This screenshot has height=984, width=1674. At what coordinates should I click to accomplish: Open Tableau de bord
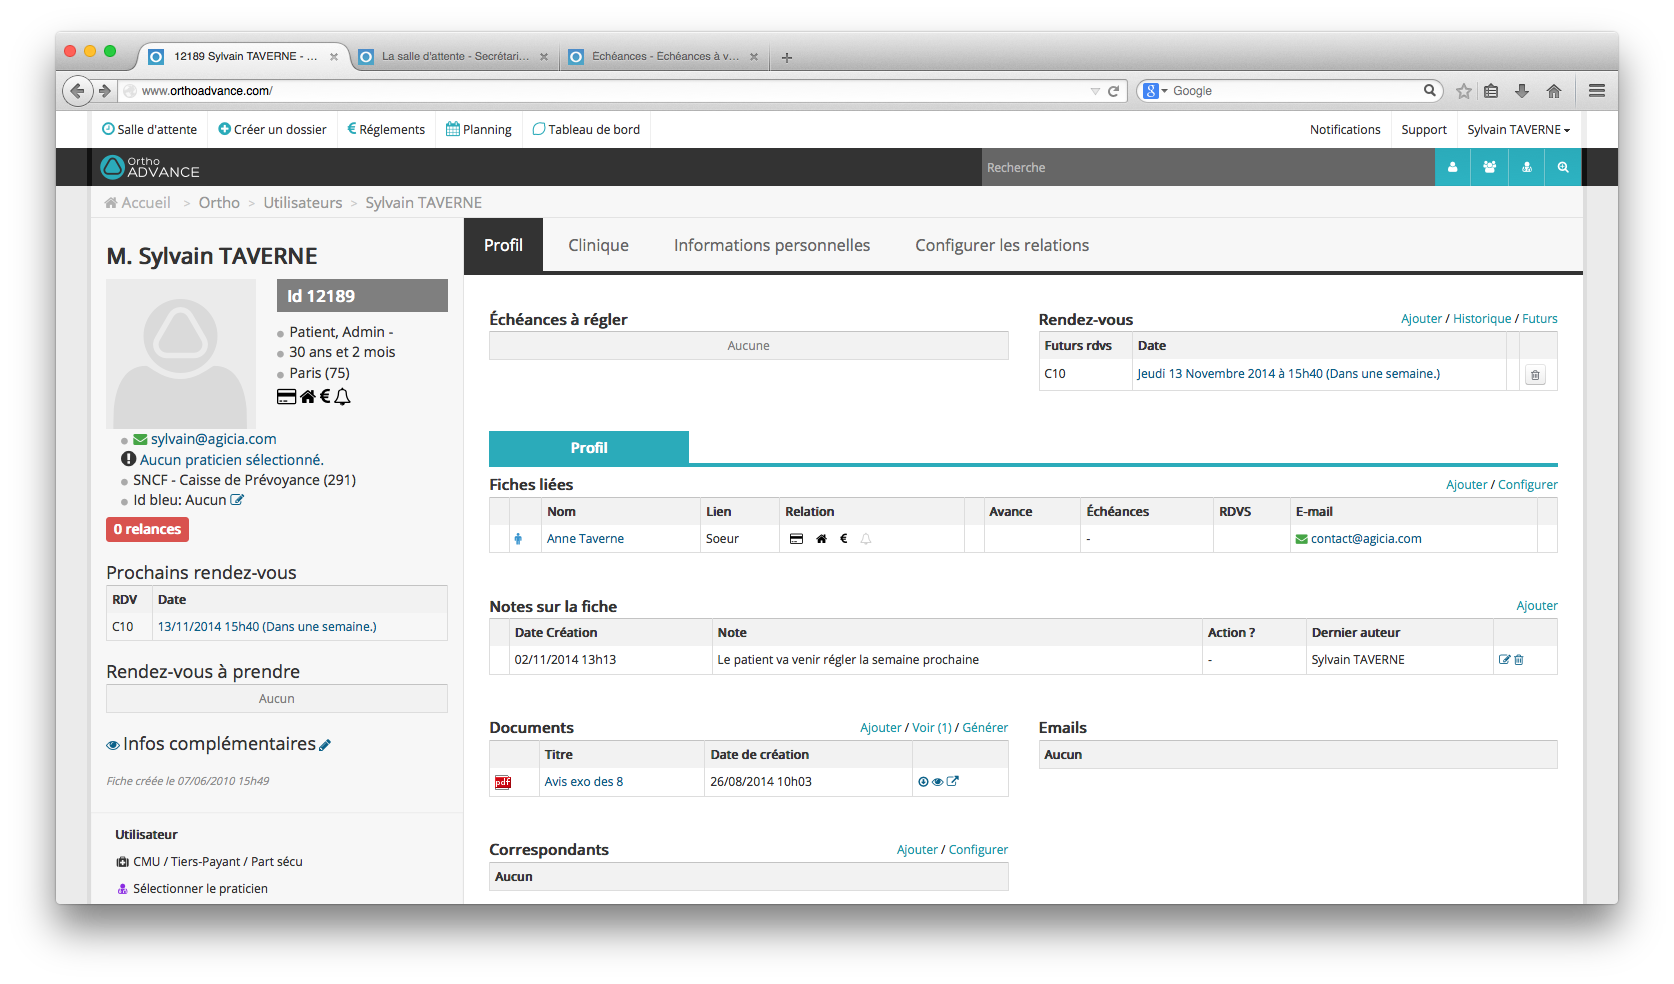coord(586,130)
